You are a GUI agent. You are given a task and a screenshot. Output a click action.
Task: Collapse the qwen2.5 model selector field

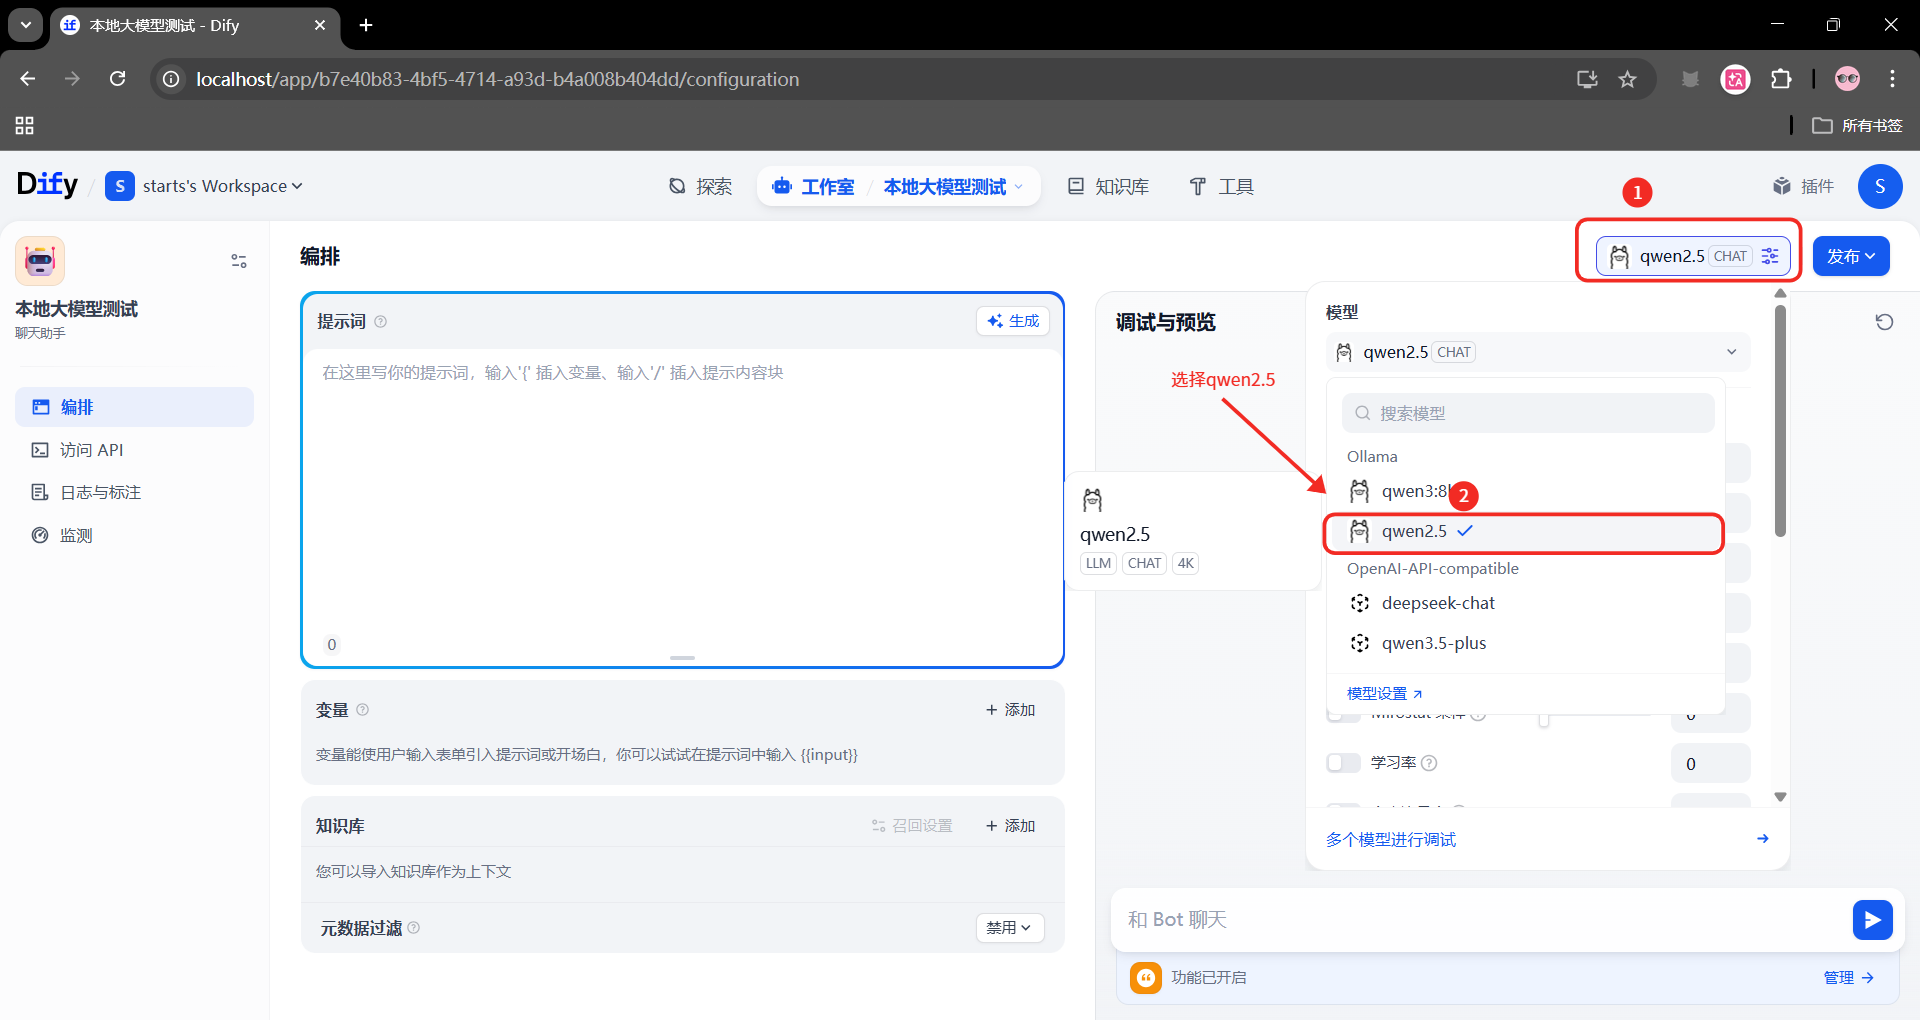coord(1538,352)
